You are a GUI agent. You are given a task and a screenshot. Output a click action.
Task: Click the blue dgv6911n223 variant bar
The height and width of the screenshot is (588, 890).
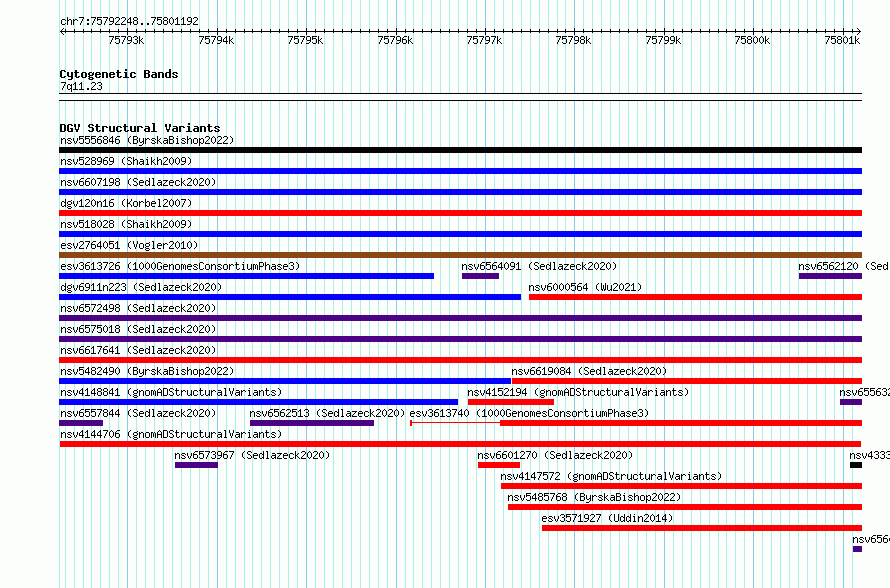(x=290, y=297)
